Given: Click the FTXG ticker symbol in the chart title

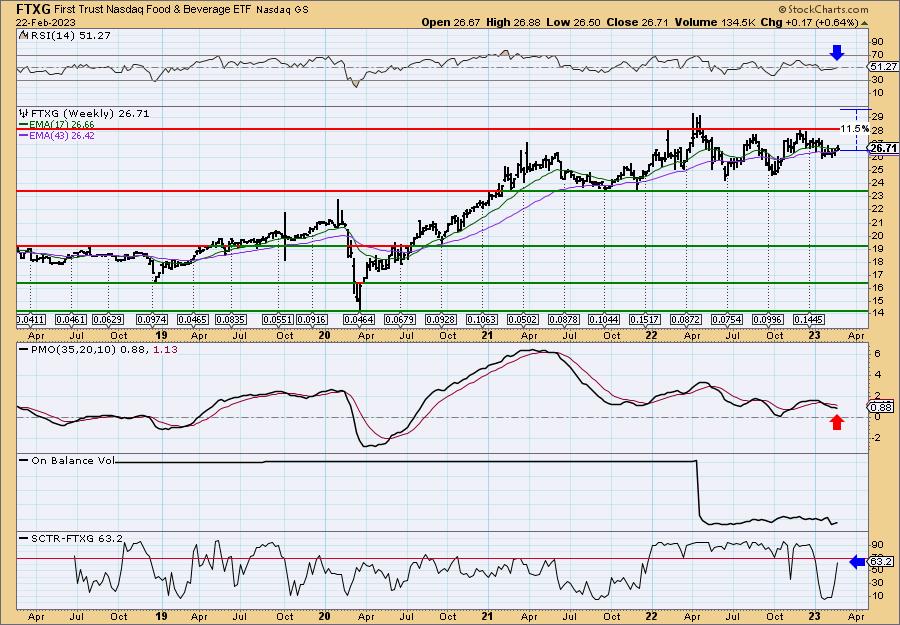Looking at the screenshot, I should pos(33,9).
